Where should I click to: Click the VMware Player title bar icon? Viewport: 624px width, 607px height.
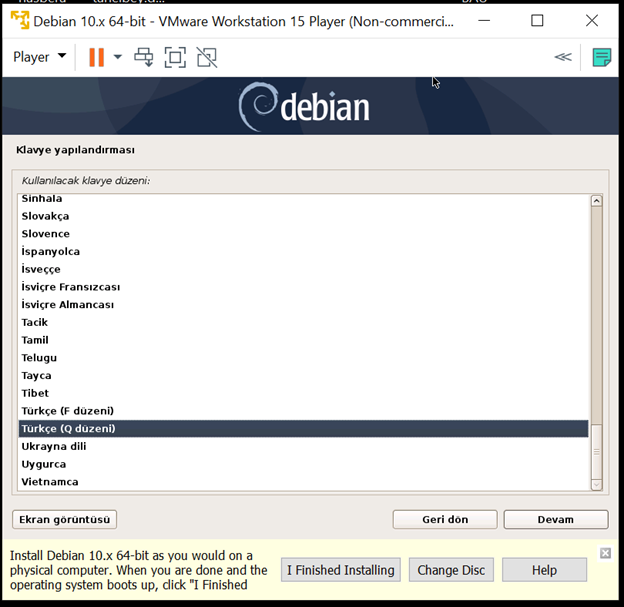(x=20, y=20)
